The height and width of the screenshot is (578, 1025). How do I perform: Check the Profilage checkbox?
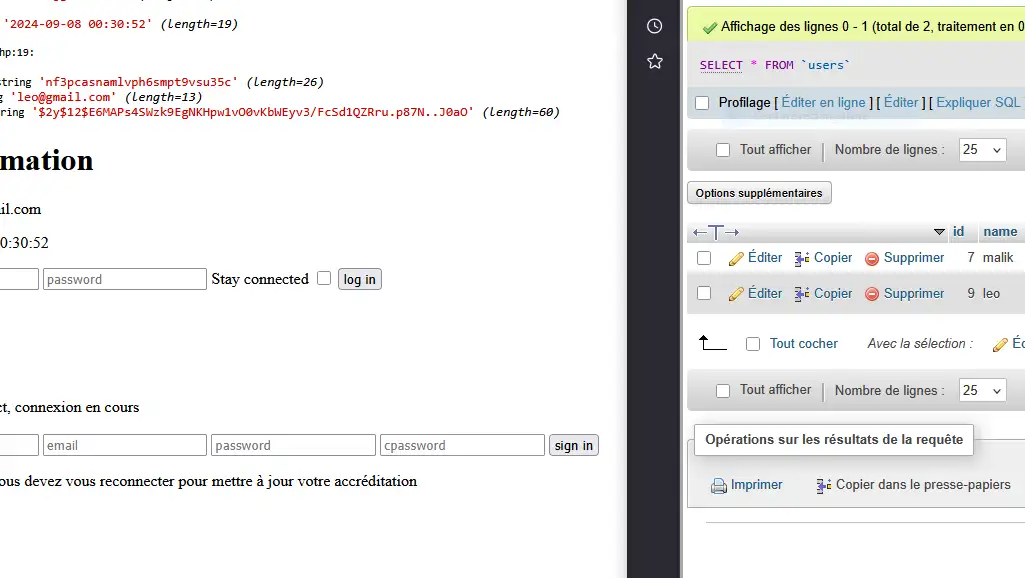[702, 103]
